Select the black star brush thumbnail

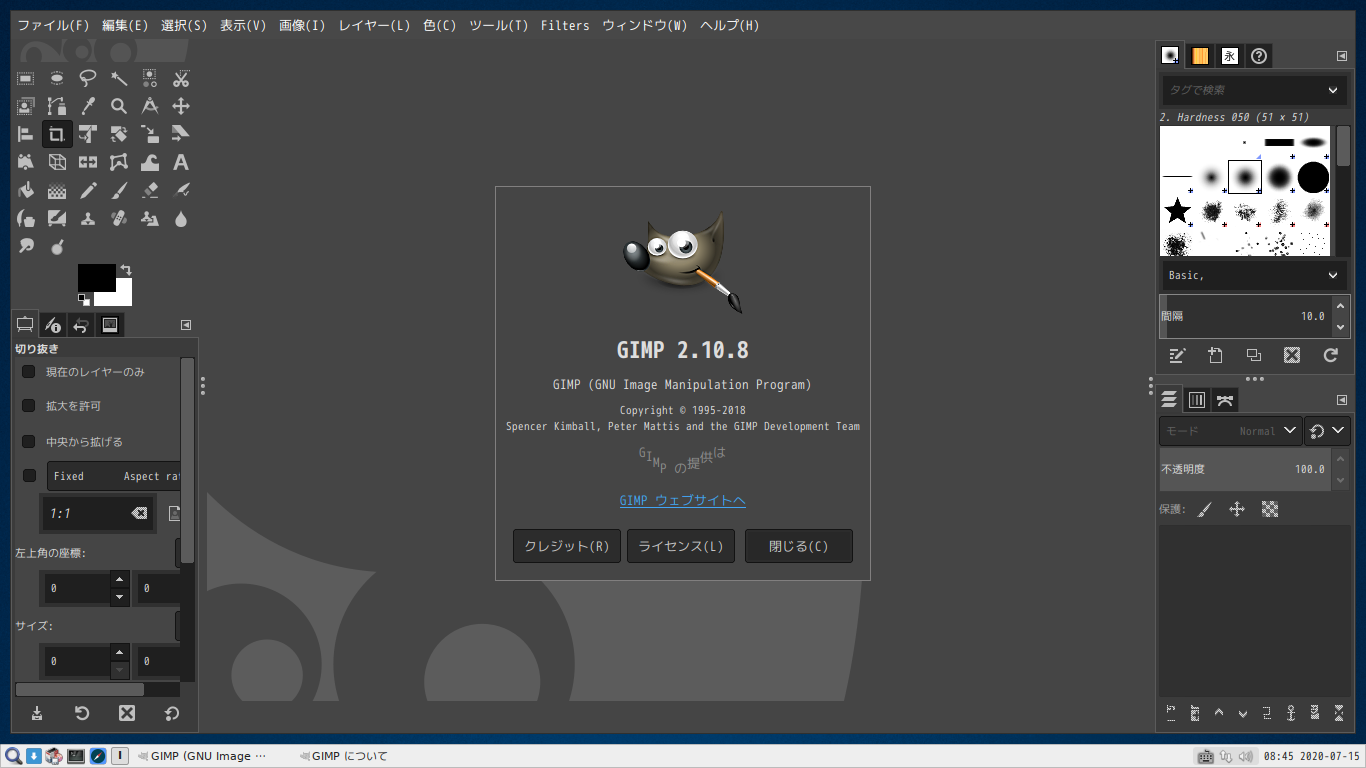point(1178,211)
